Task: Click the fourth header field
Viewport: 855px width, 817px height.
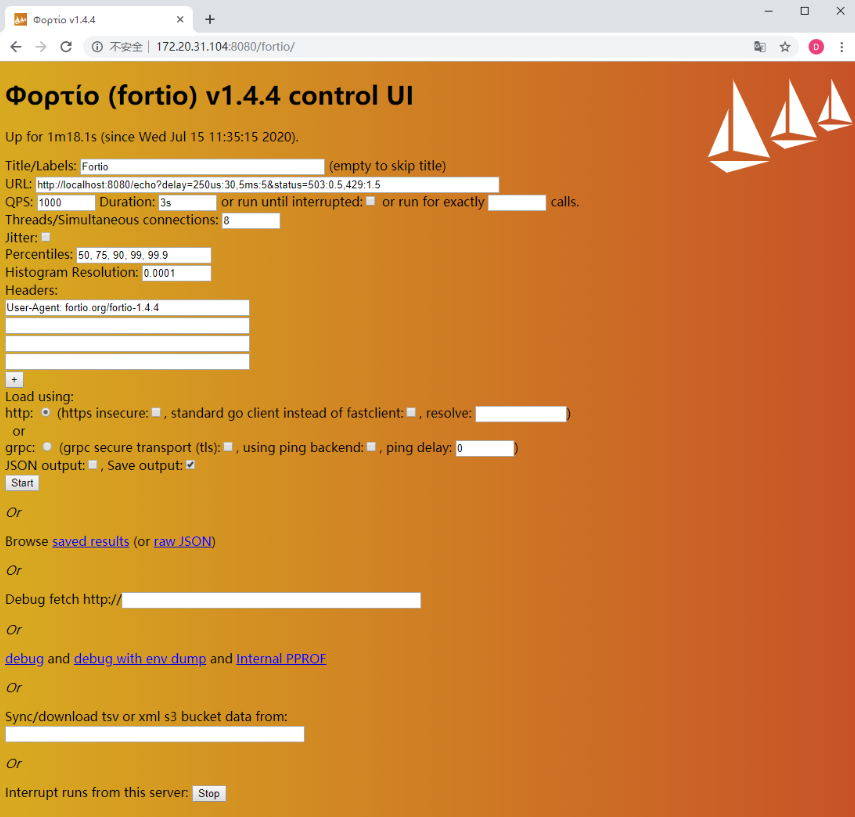Action: coord(127,362)
